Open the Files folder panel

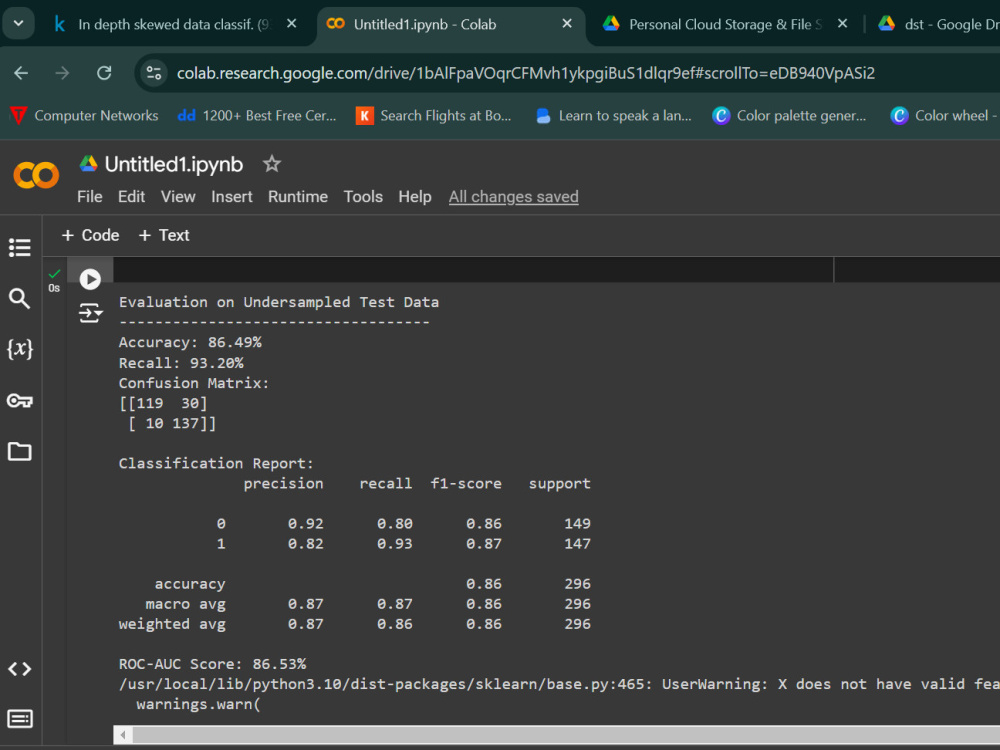20,452
